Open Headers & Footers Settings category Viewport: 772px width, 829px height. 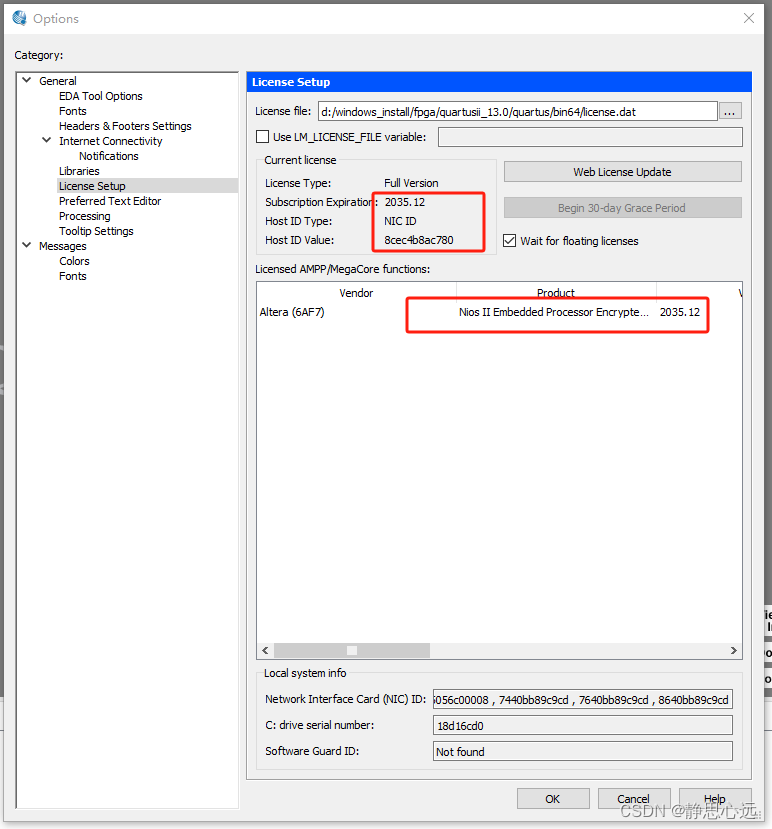(x=125, y=126)
